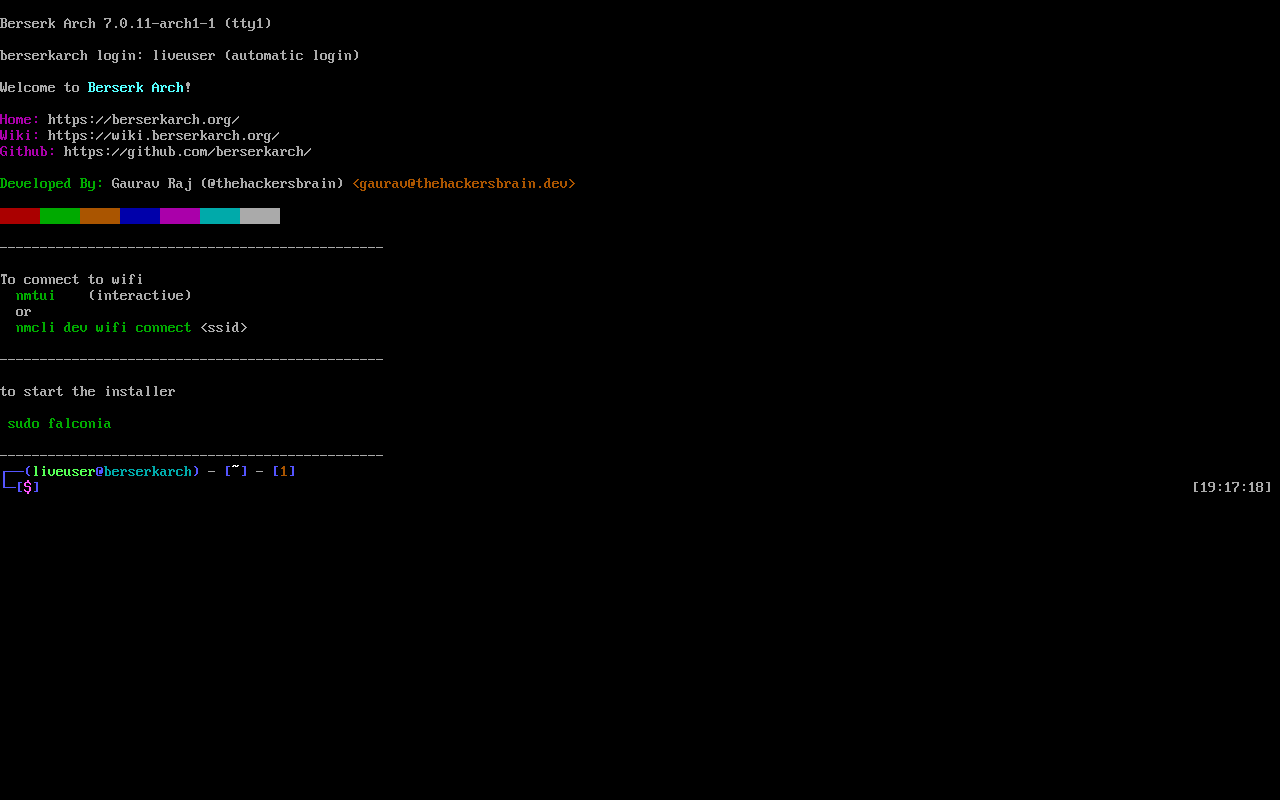Viewport: 1280px width, 800px height.
Task: Click the 'Wiki:' magenta label
Action: [20, 136]
